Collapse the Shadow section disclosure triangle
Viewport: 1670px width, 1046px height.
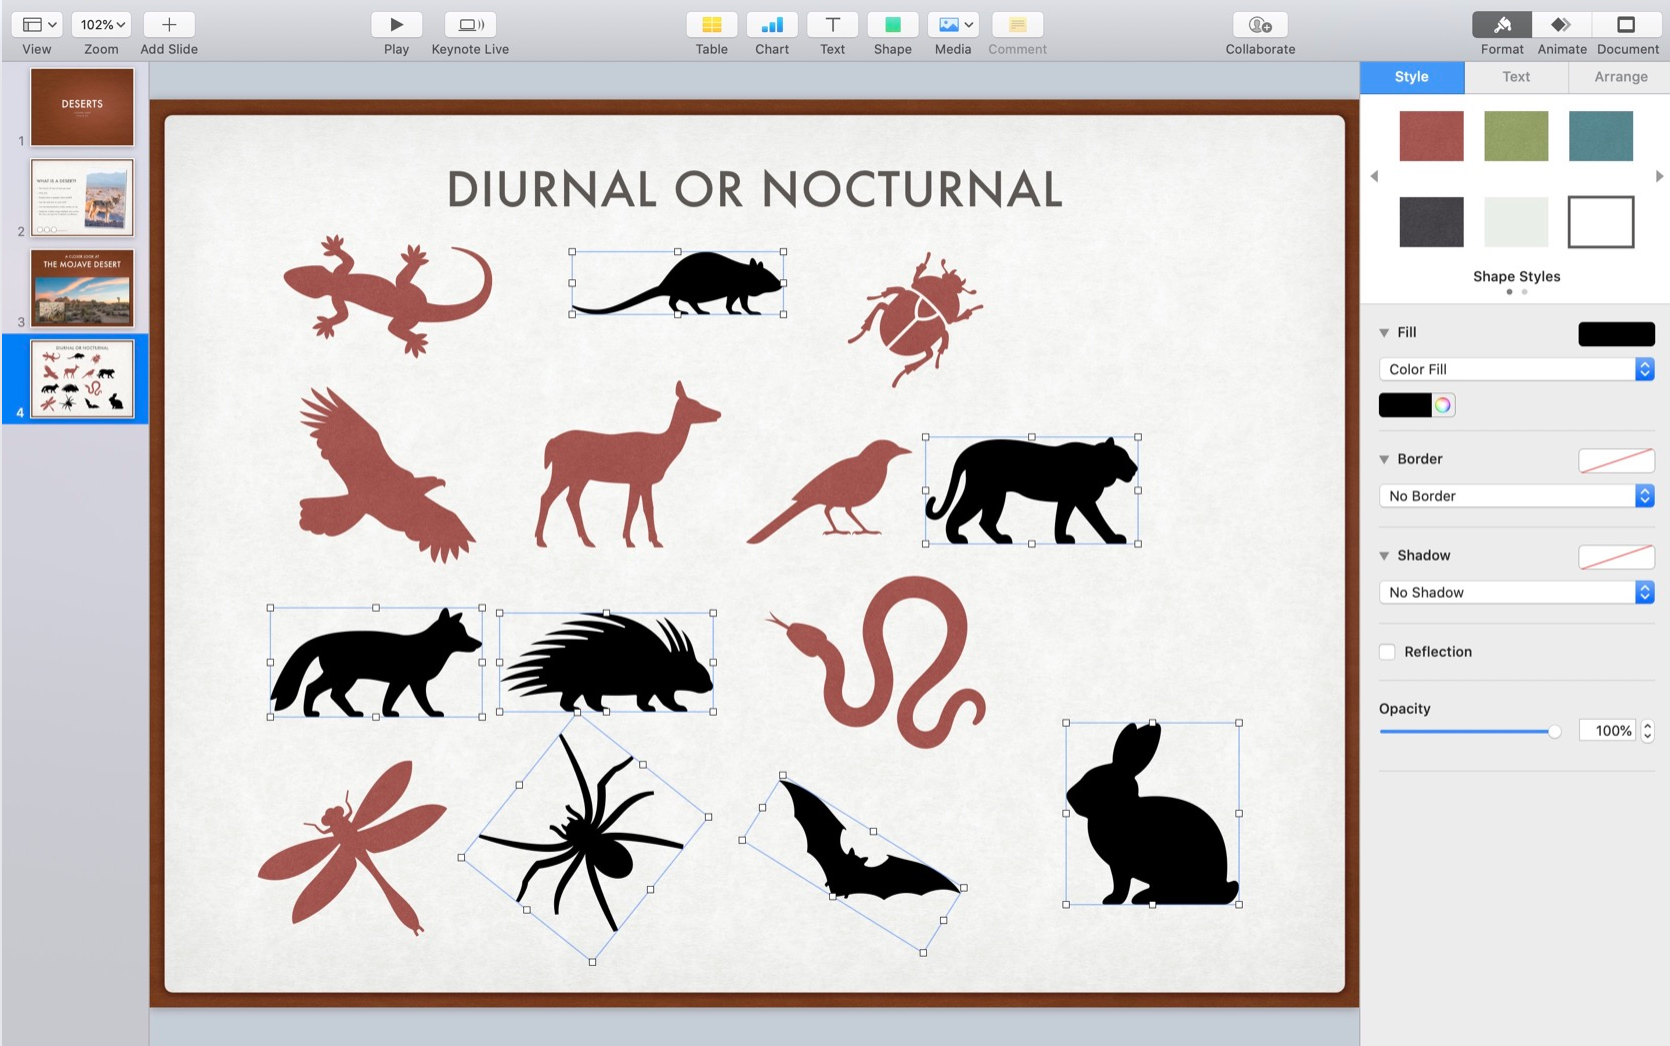[1384, 556]
